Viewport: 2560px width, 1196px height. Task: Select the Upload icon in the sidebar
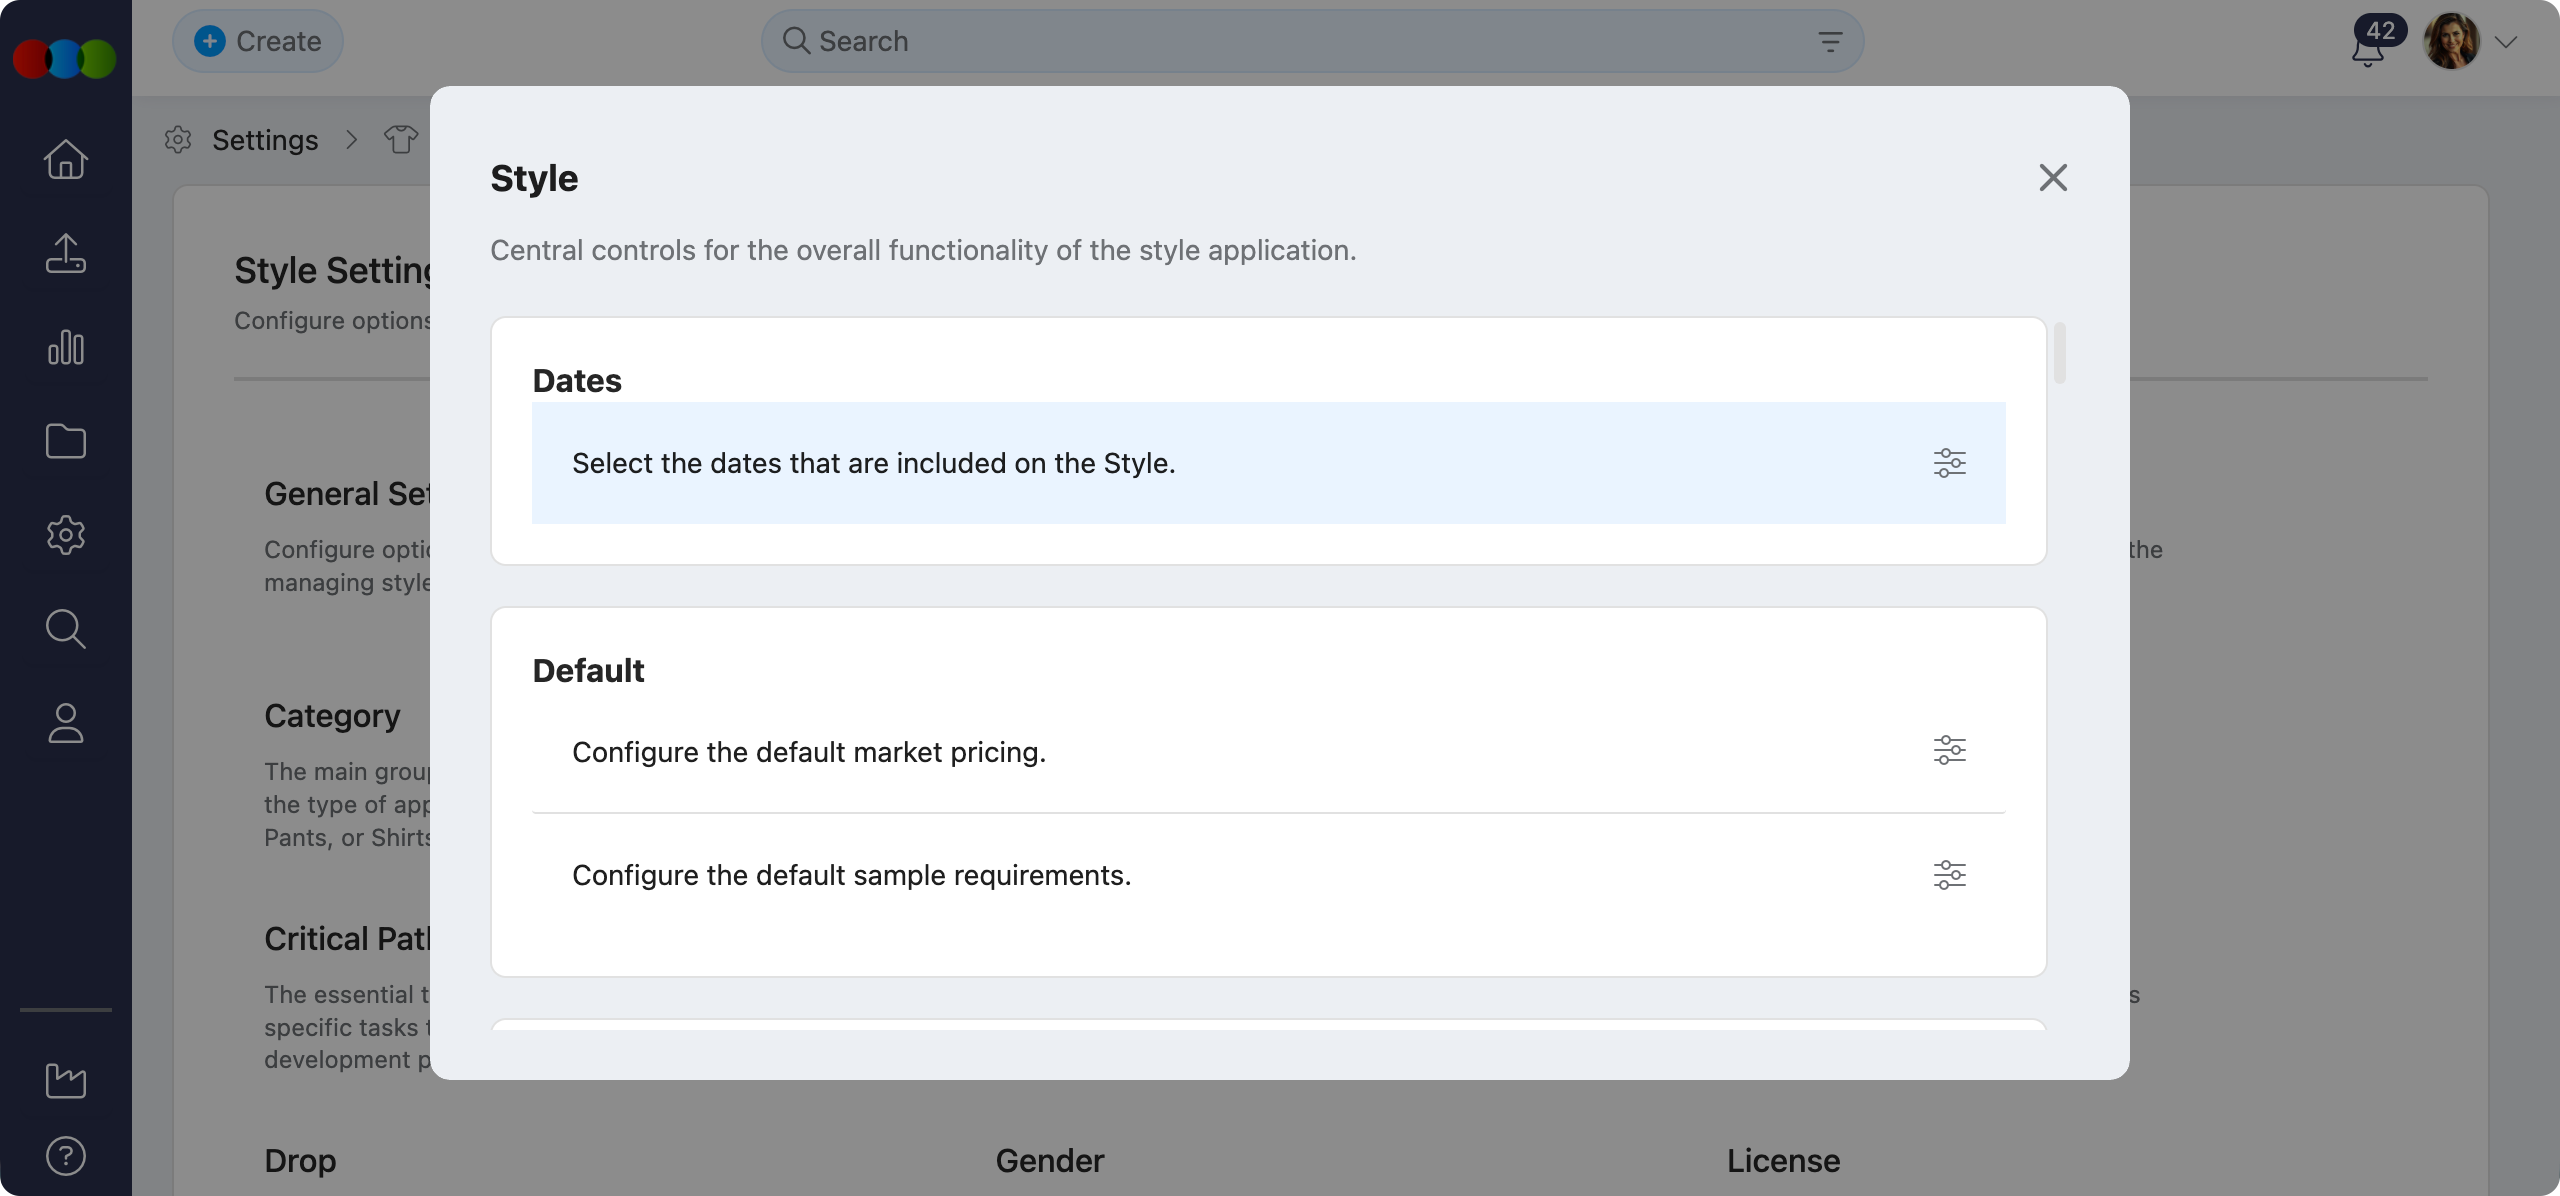point(65,253)
